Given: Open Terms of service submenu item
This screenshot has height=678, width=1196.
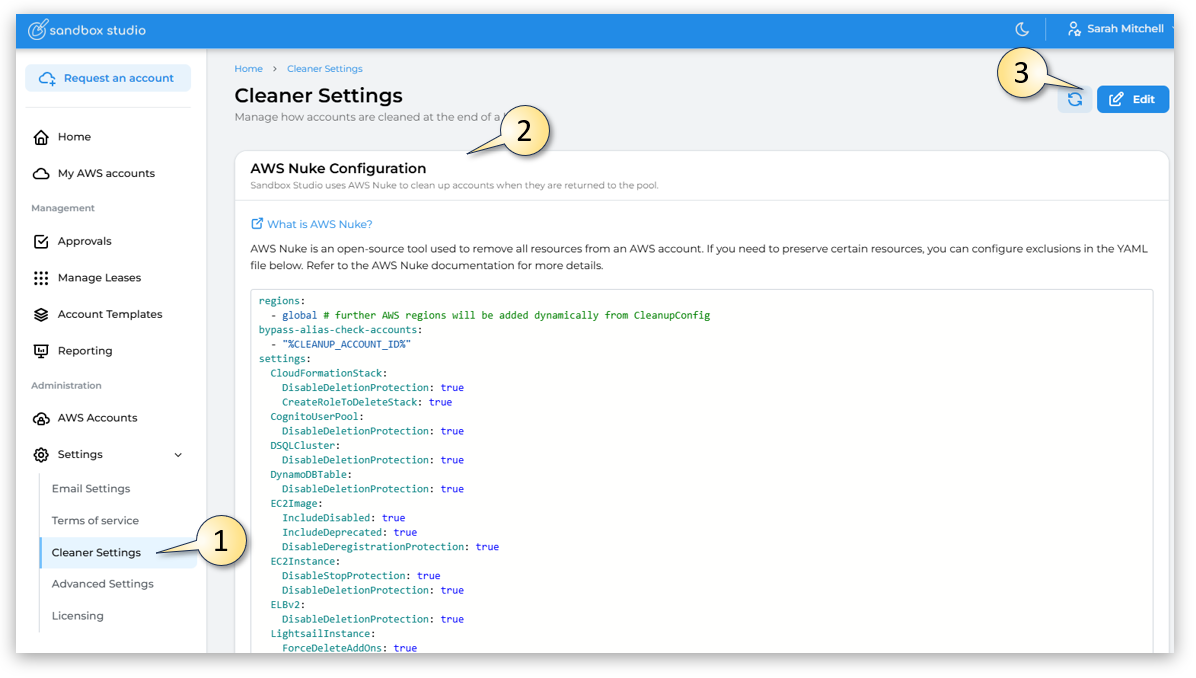Looking at the screenshot, I should 95,521.
